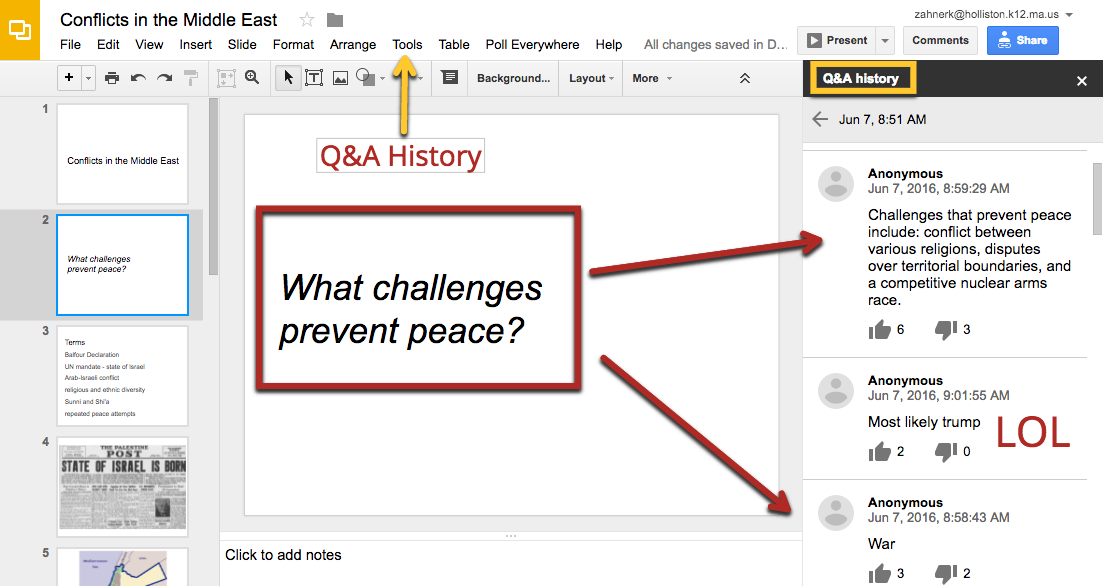Open the Format menu
1103x586 pixels.
293,44
